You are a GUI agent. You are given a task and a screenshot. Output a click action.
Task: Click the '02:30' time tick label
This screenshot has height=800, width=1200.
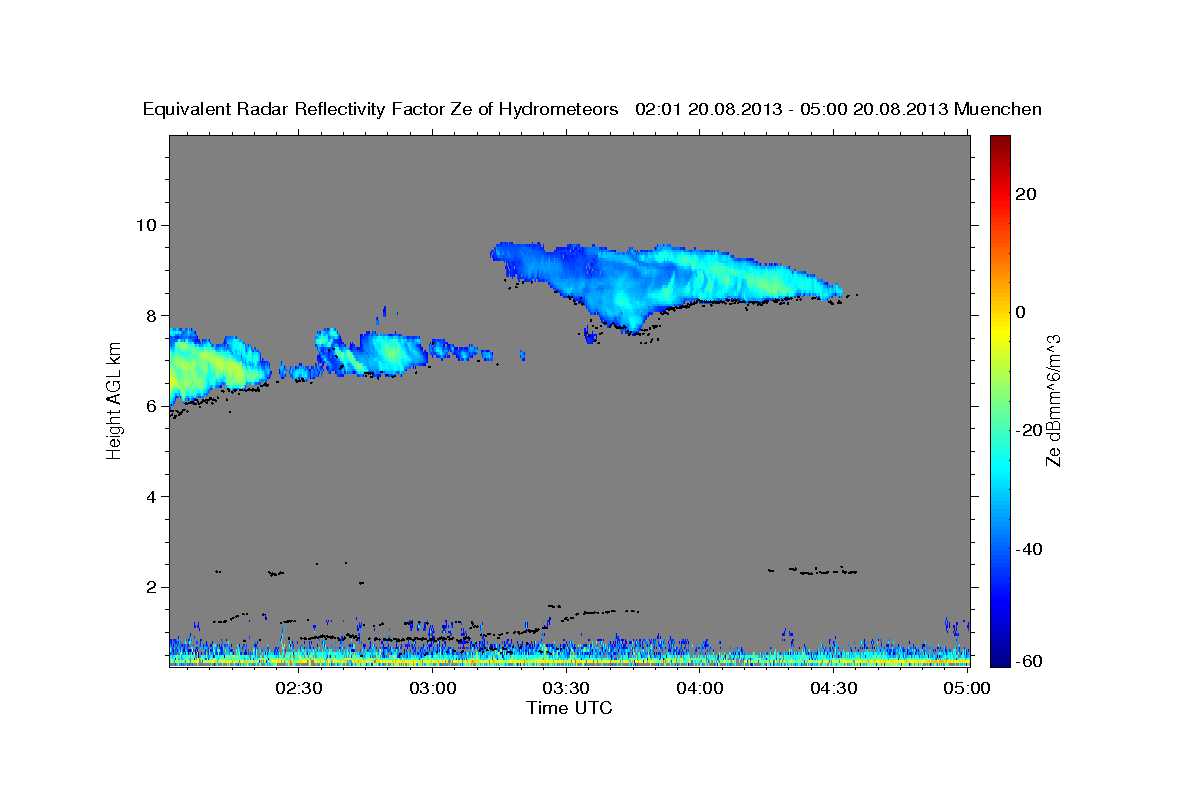[x=298, y=688]
